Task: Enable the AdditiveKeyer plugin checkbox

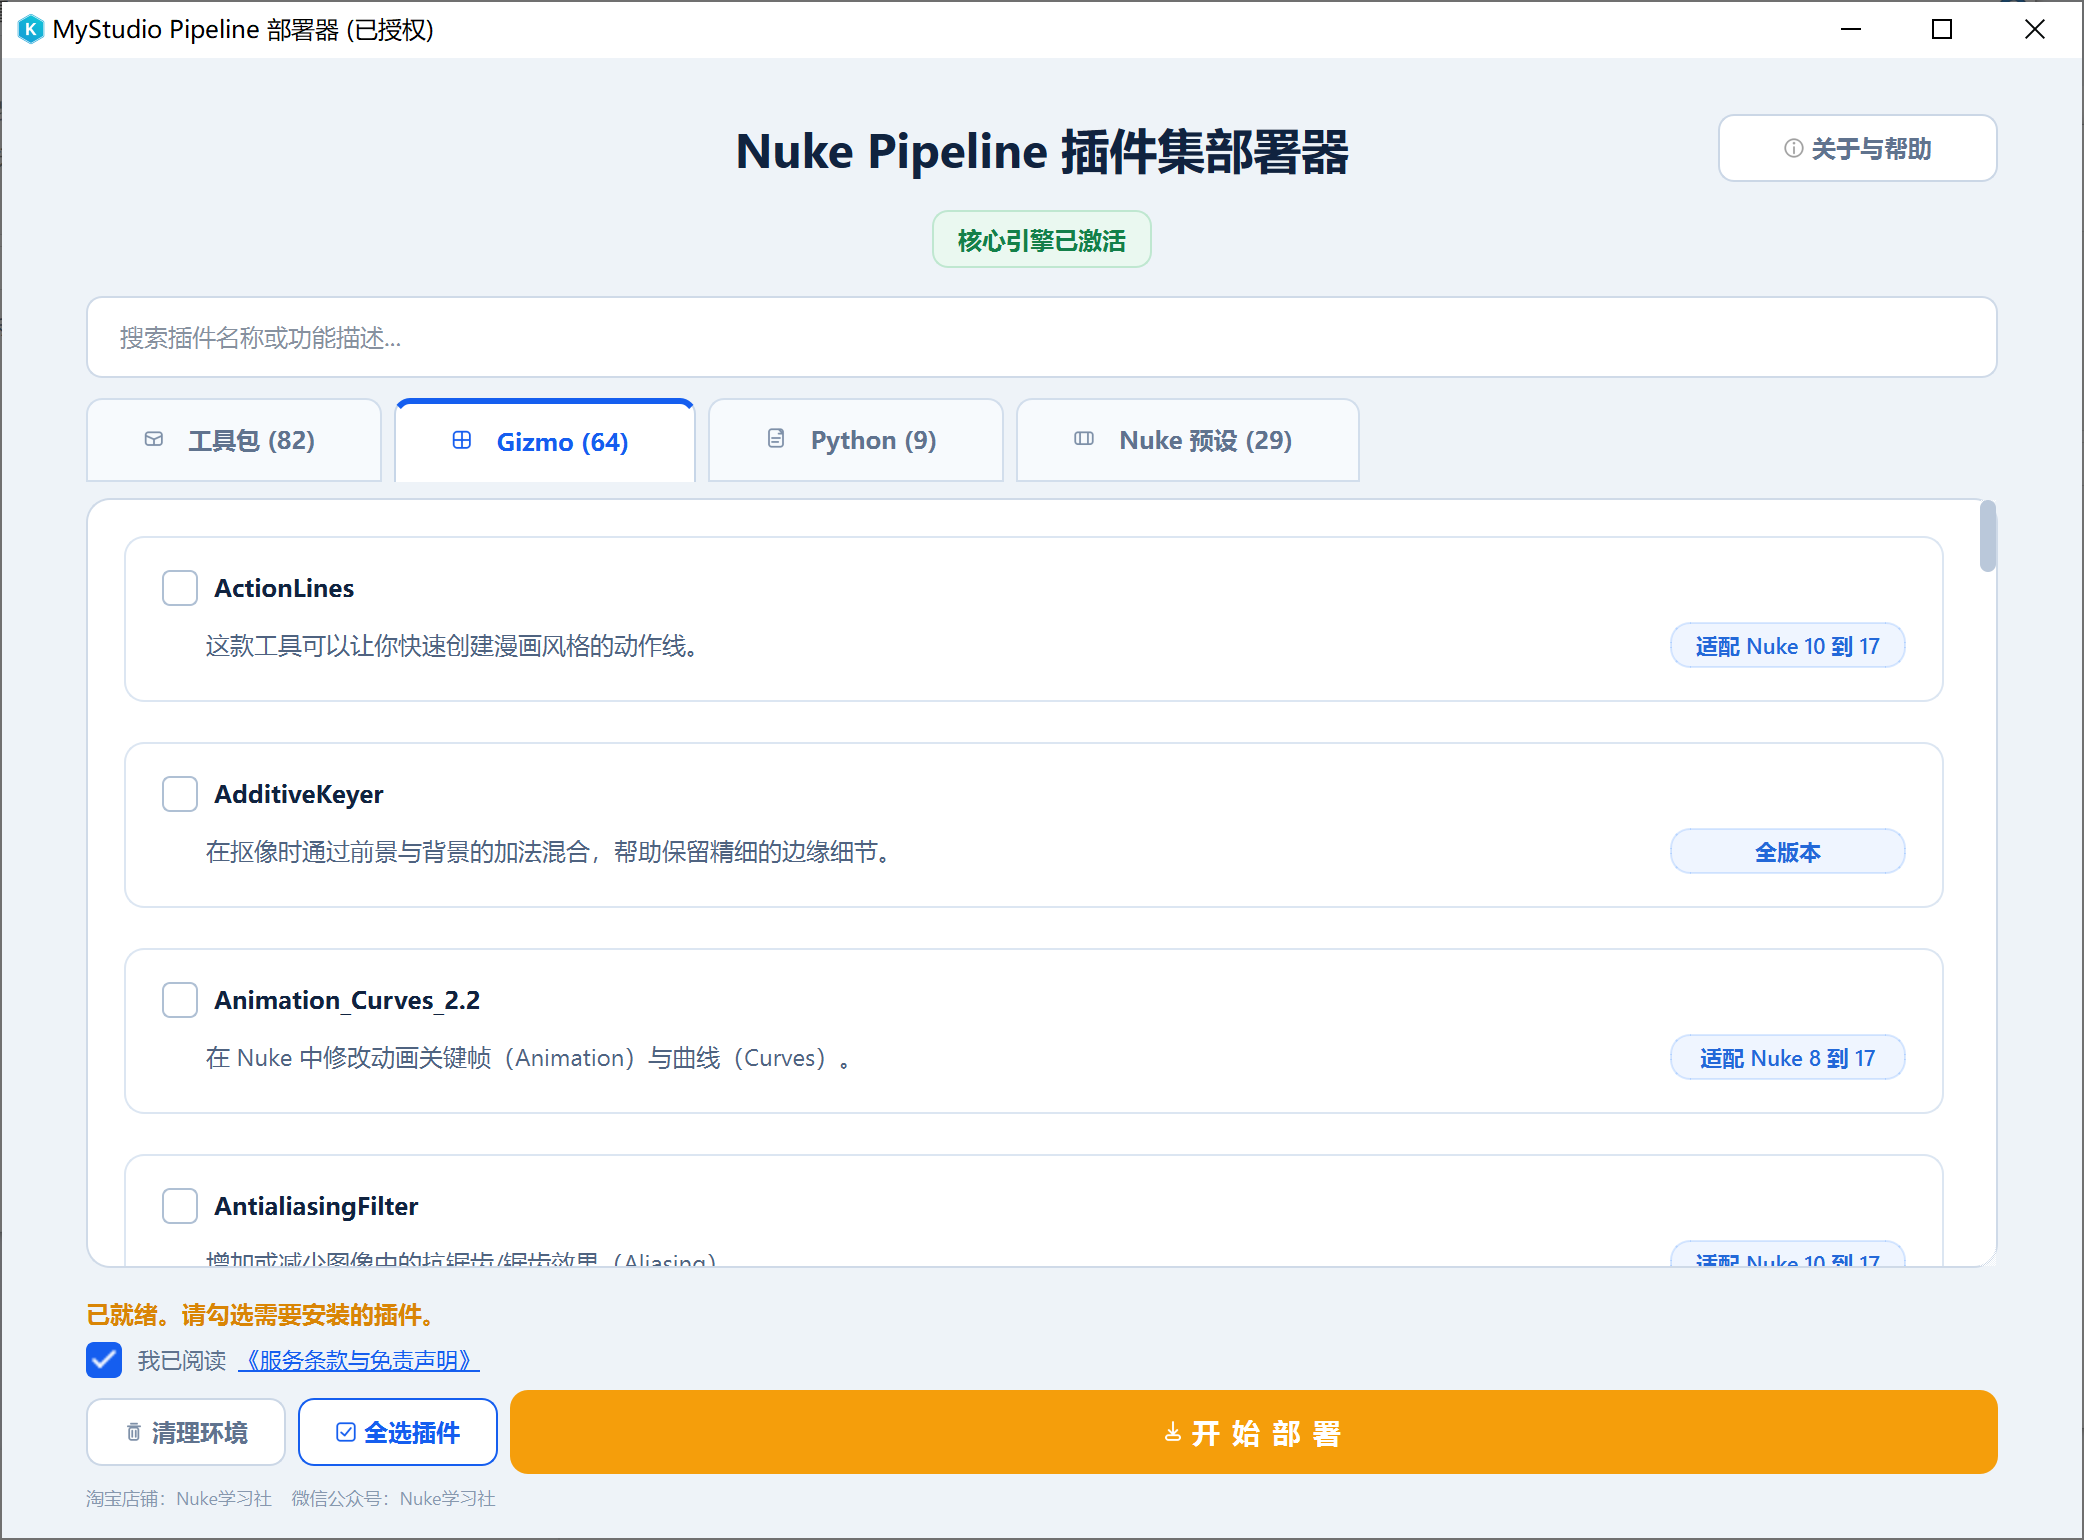Action: click(180, 794)
